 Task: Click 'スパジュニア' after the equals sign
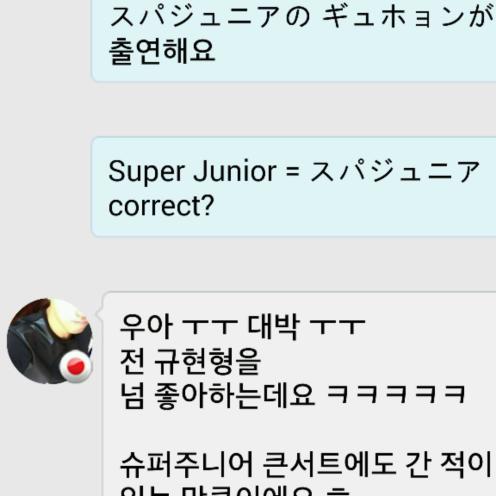tap(395, 171)
